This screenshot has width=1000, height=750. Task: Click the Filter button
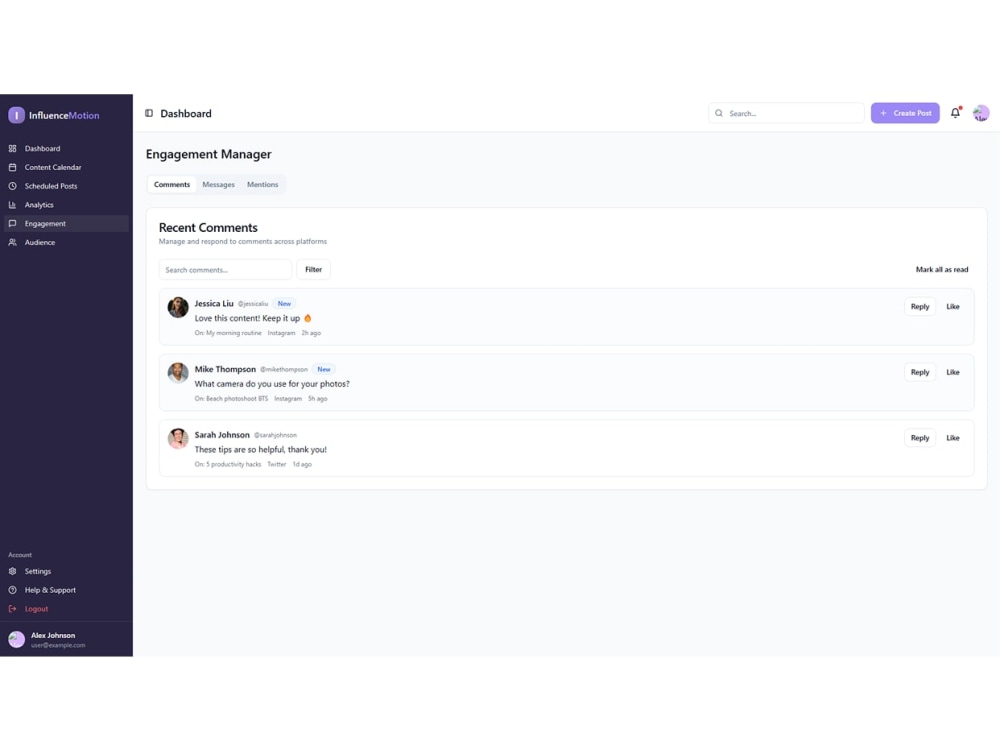[313, 270]
